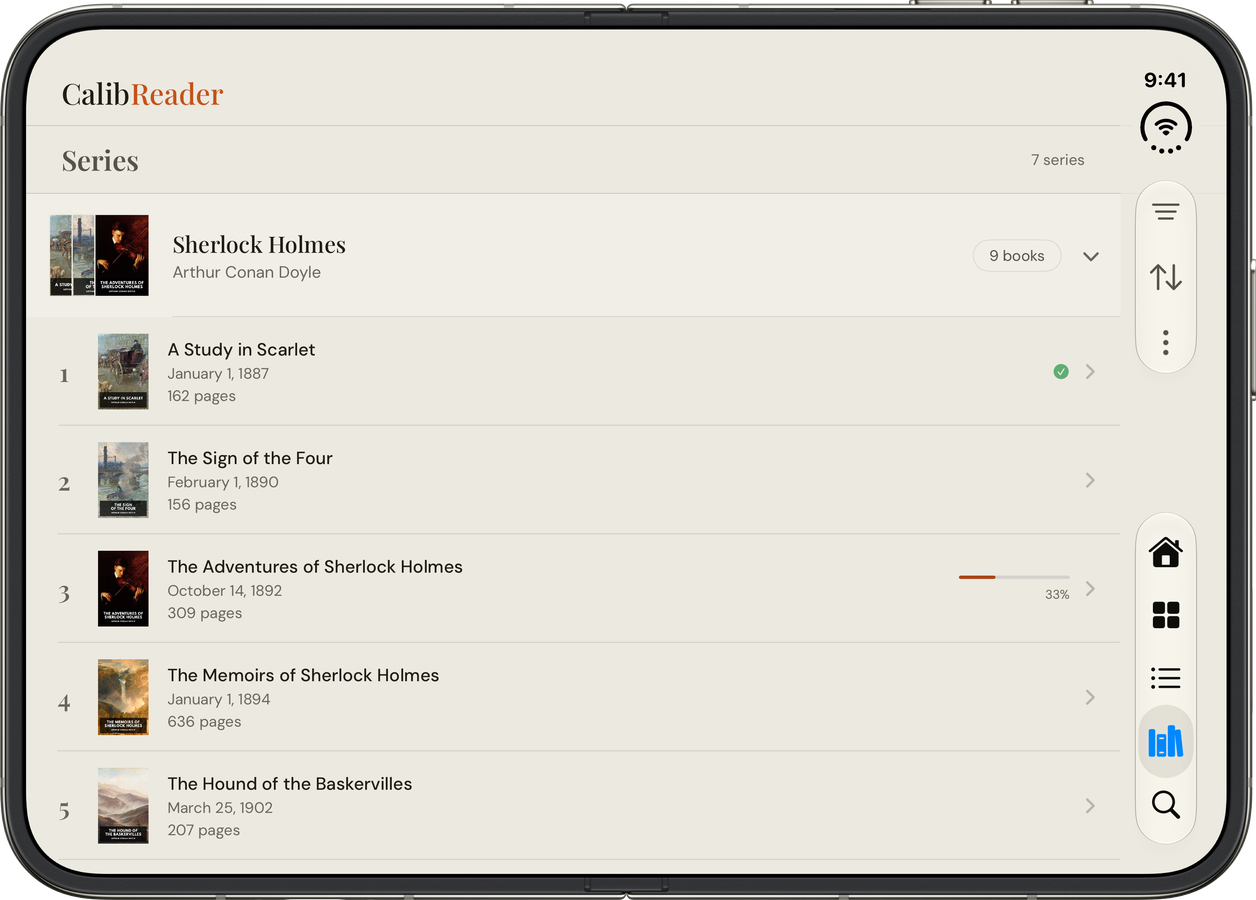Tap the sort up-down arrows icon
The height and width of the screenshot is (900, 1256).
1165,277
